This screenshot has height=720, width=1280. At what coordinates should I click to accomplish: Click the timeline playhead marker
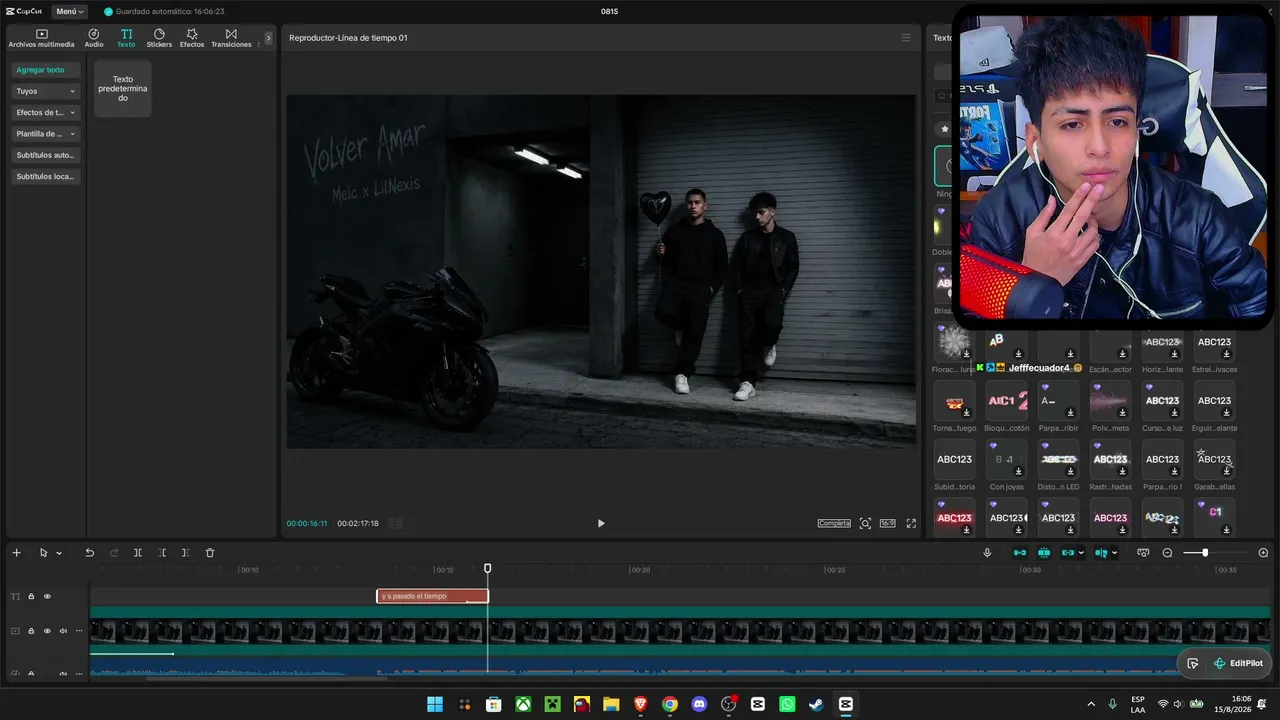[x=488, y=568]
